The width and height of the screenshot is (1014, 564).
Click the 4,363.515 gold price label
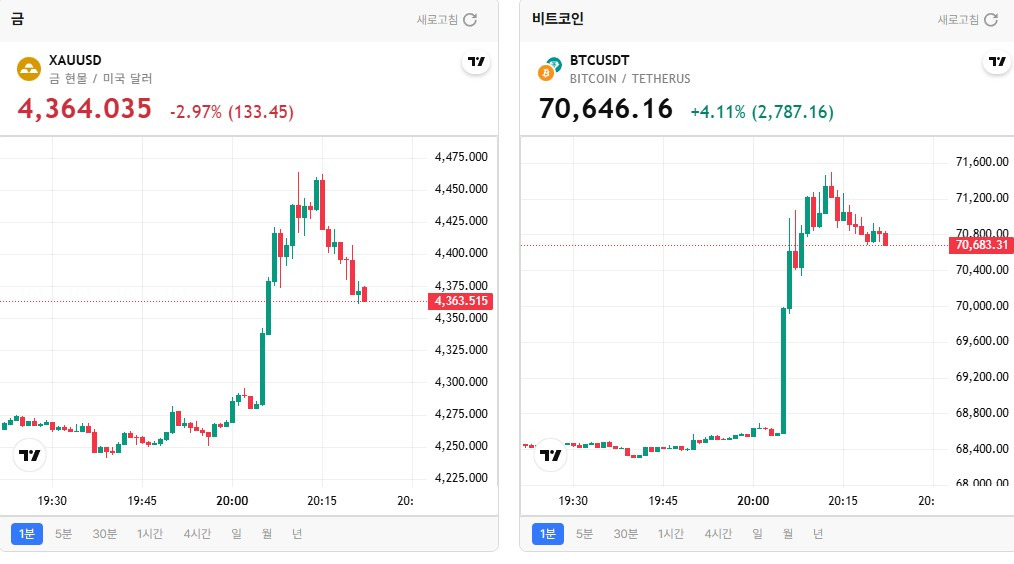(x=460, y=301)
